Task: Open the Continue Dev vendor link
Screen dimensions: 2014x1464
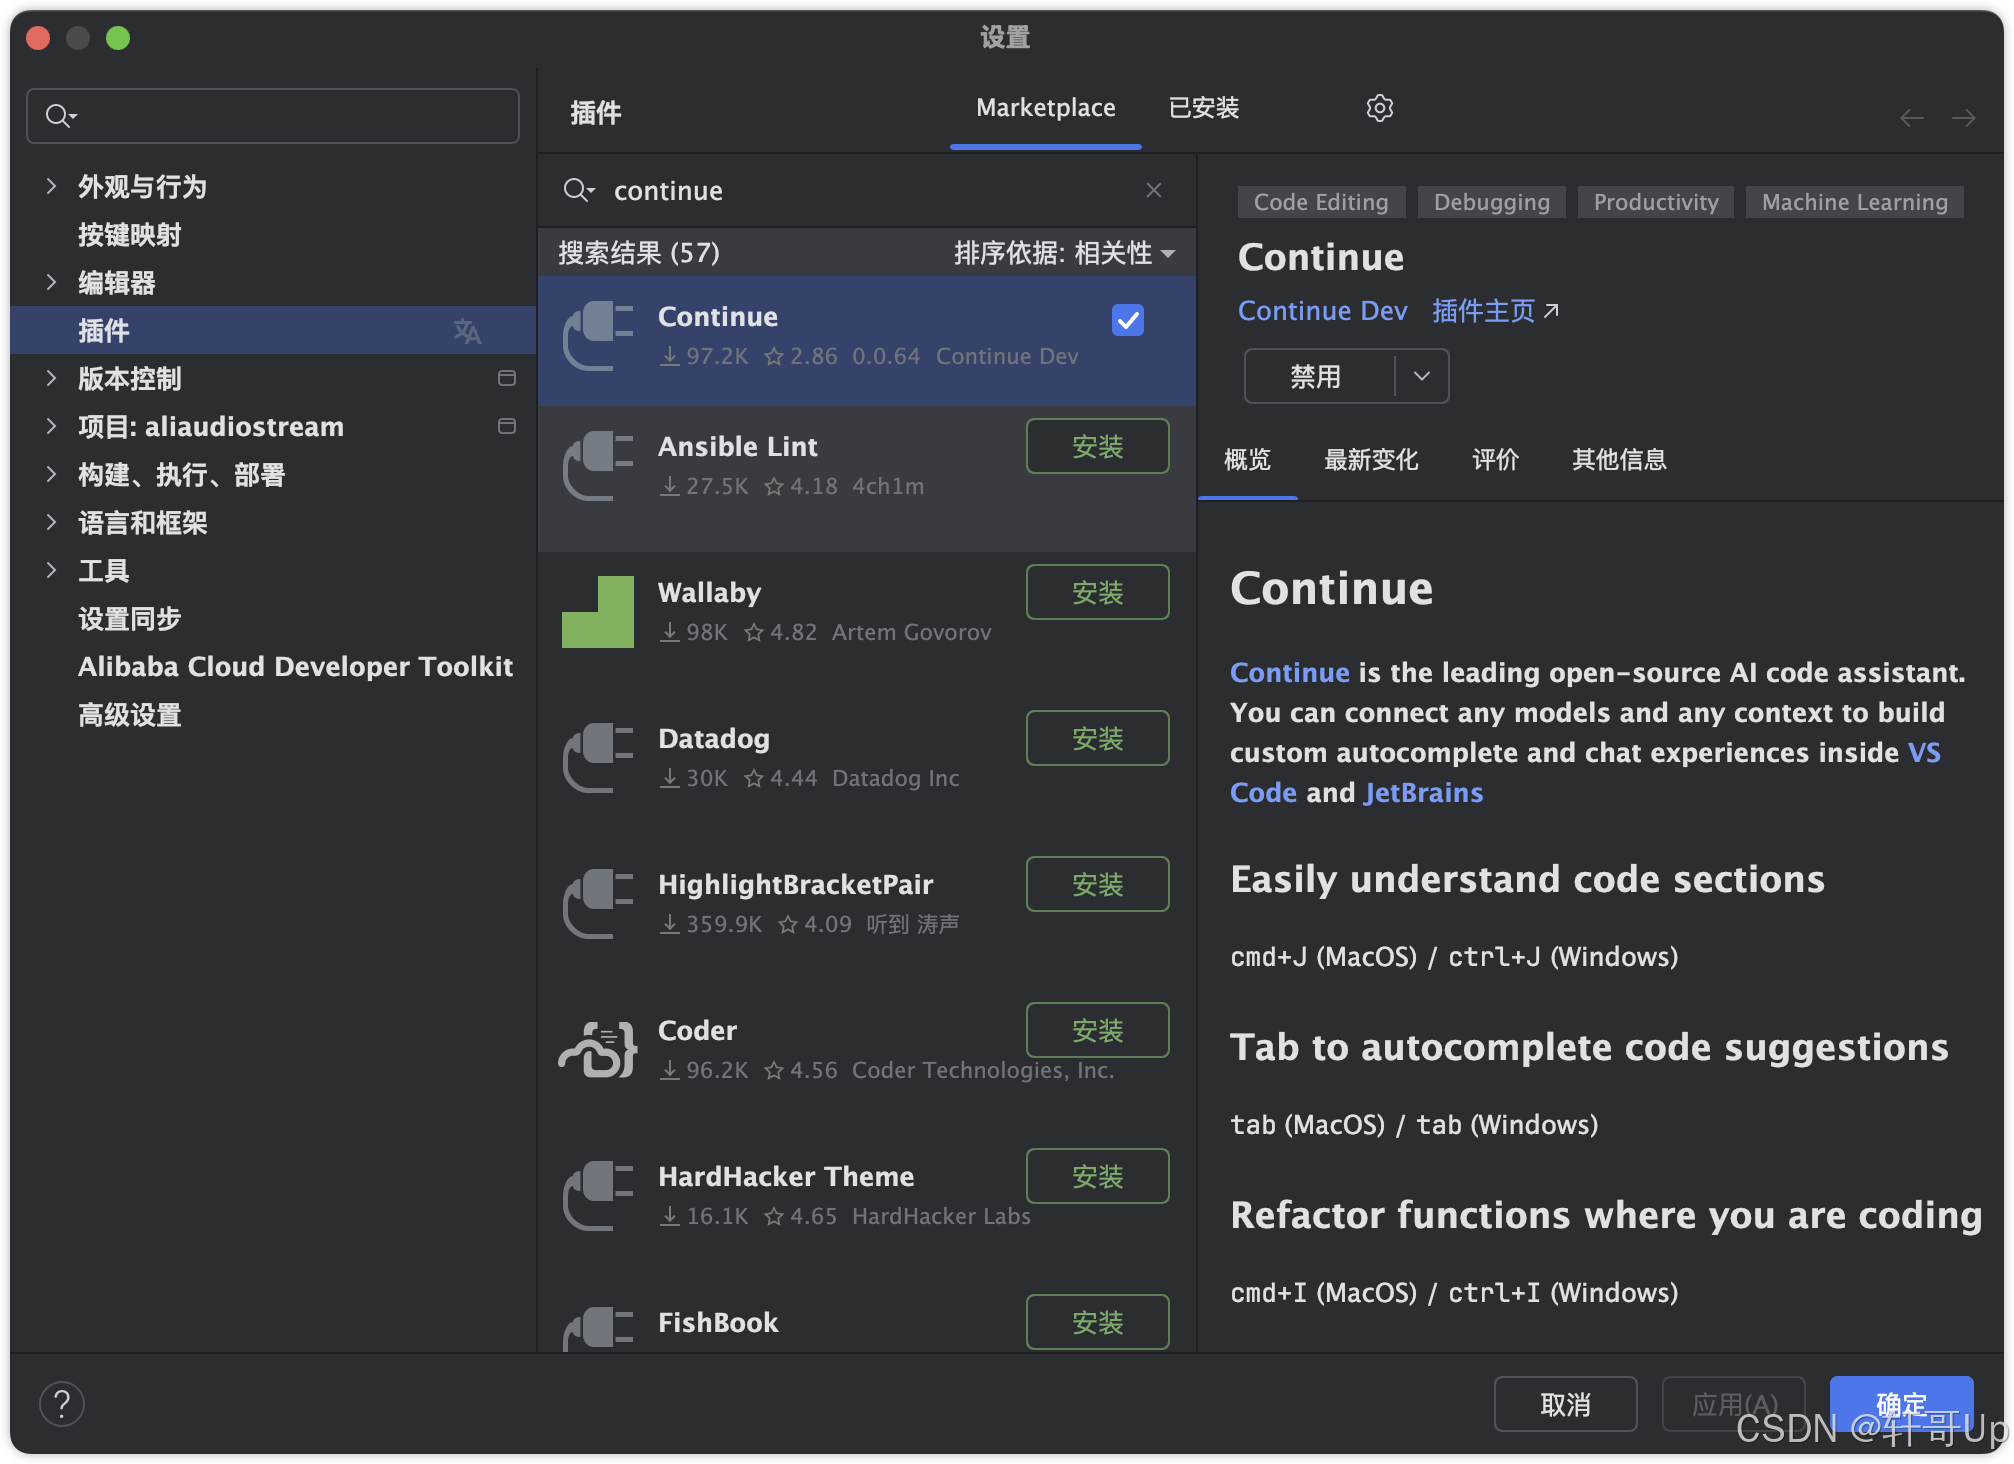Action: (x=1322, y=311)
